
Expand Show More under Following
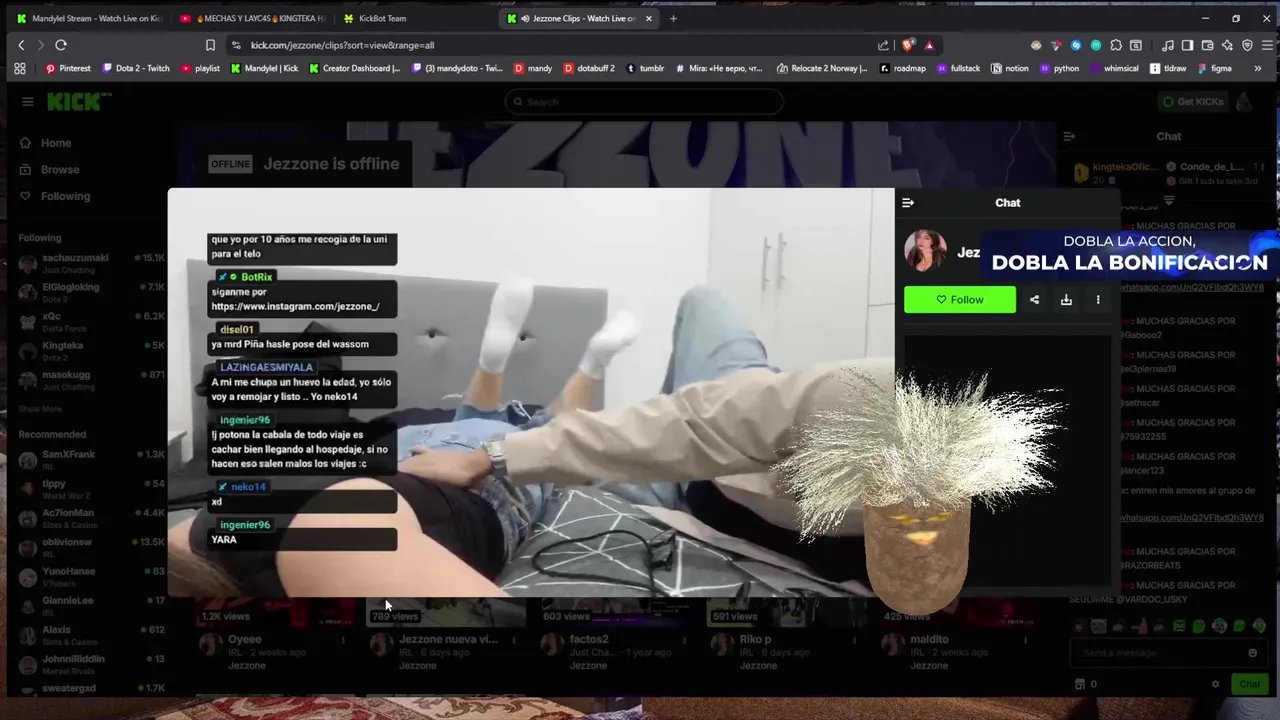pyautogui.click(x=40, y=409)
